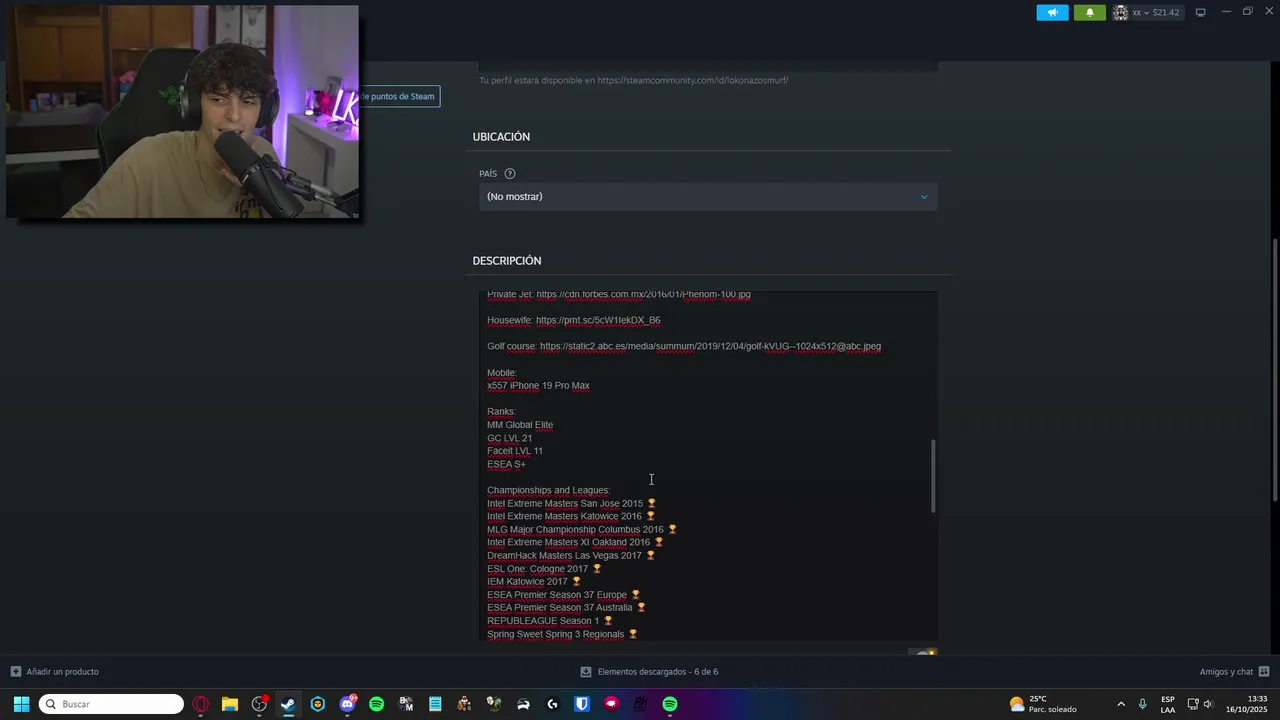Click the 'MM Global Elite' line

[520, 425]
